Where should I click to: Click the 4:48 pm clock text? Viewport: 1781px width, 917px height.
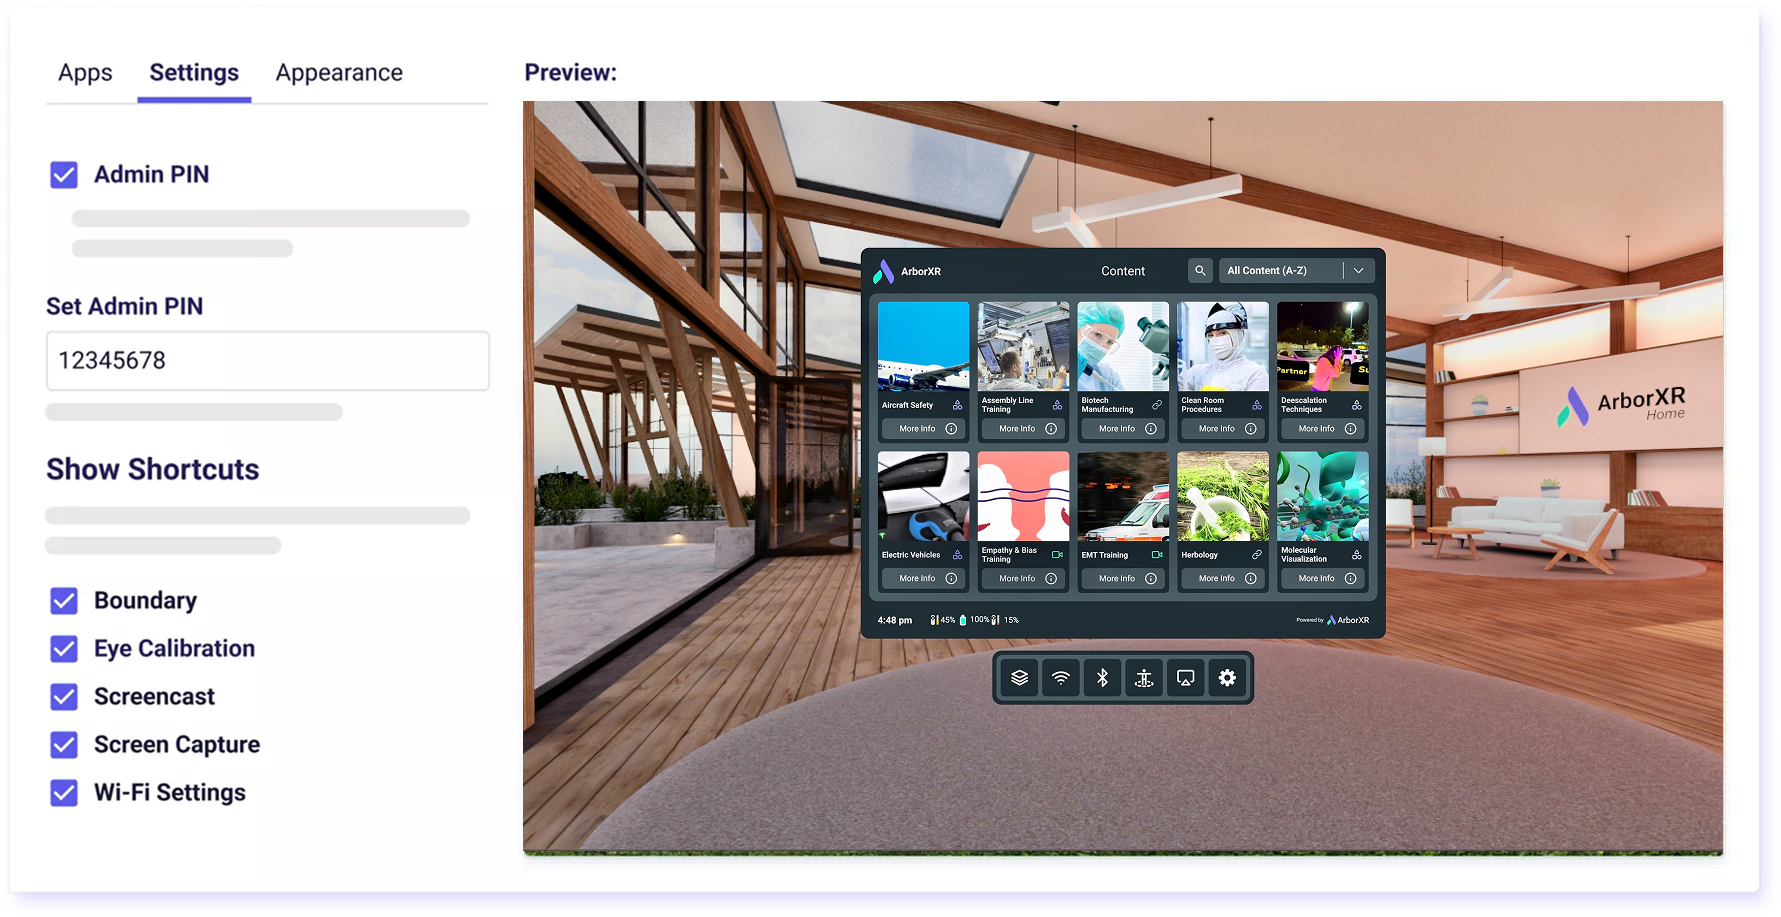(x=895, y=620)
